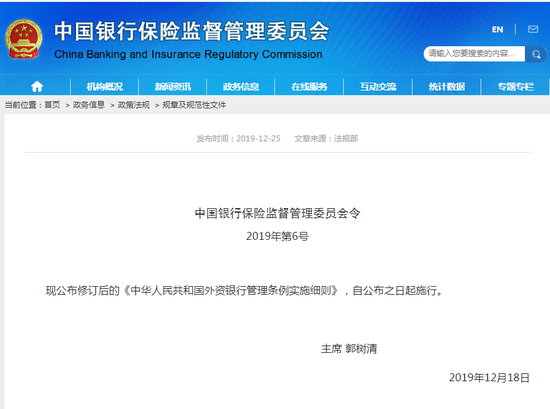Go to 首页 in breadcrumb
This screenshot has width=550, height=409.
pyautogui.click(x=52, y=105)
